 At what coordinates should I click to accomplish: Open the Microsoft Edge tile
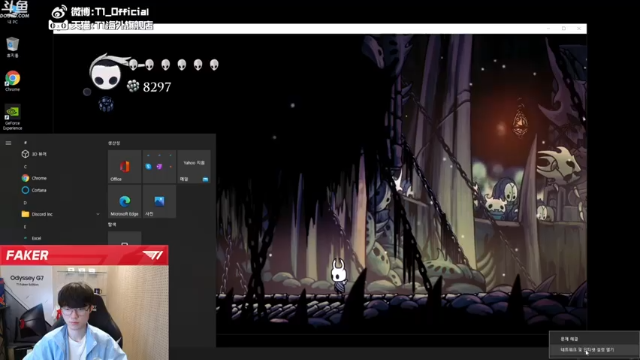tap(124, 201)
